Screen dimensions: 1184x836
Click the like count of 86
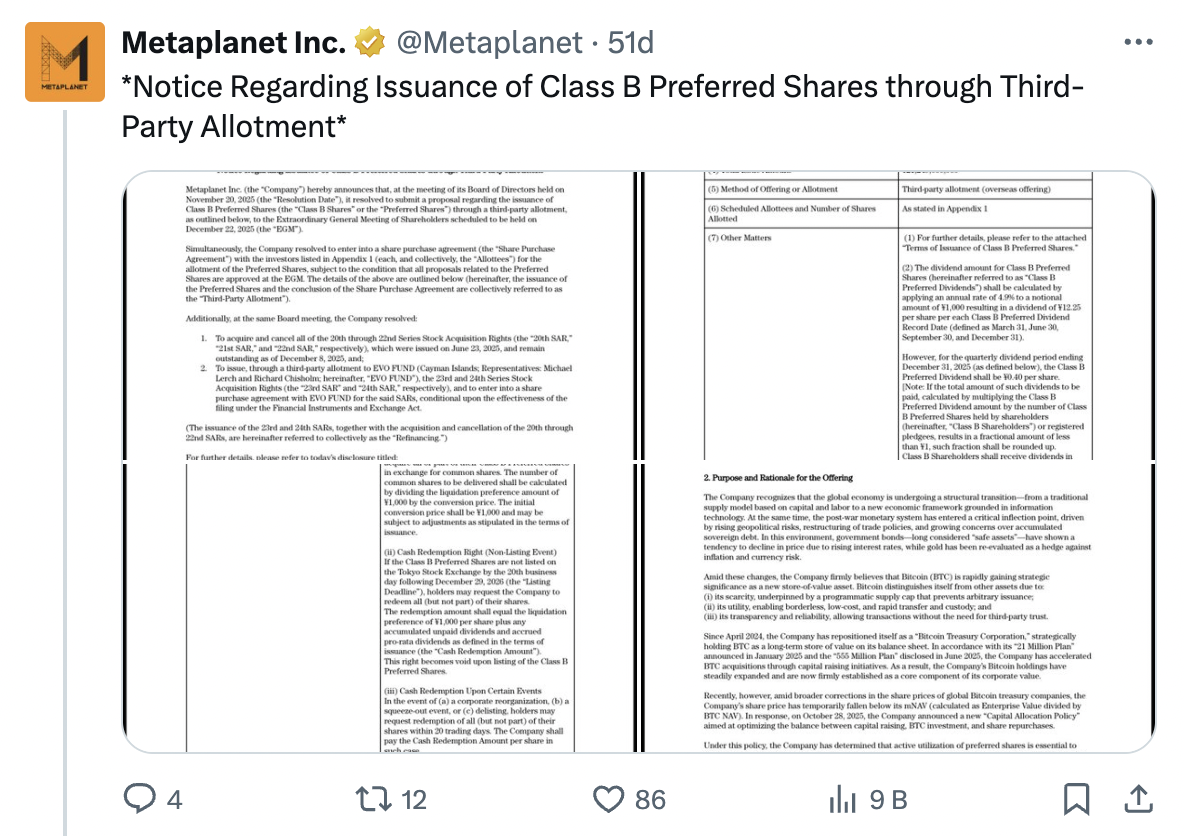650,800
